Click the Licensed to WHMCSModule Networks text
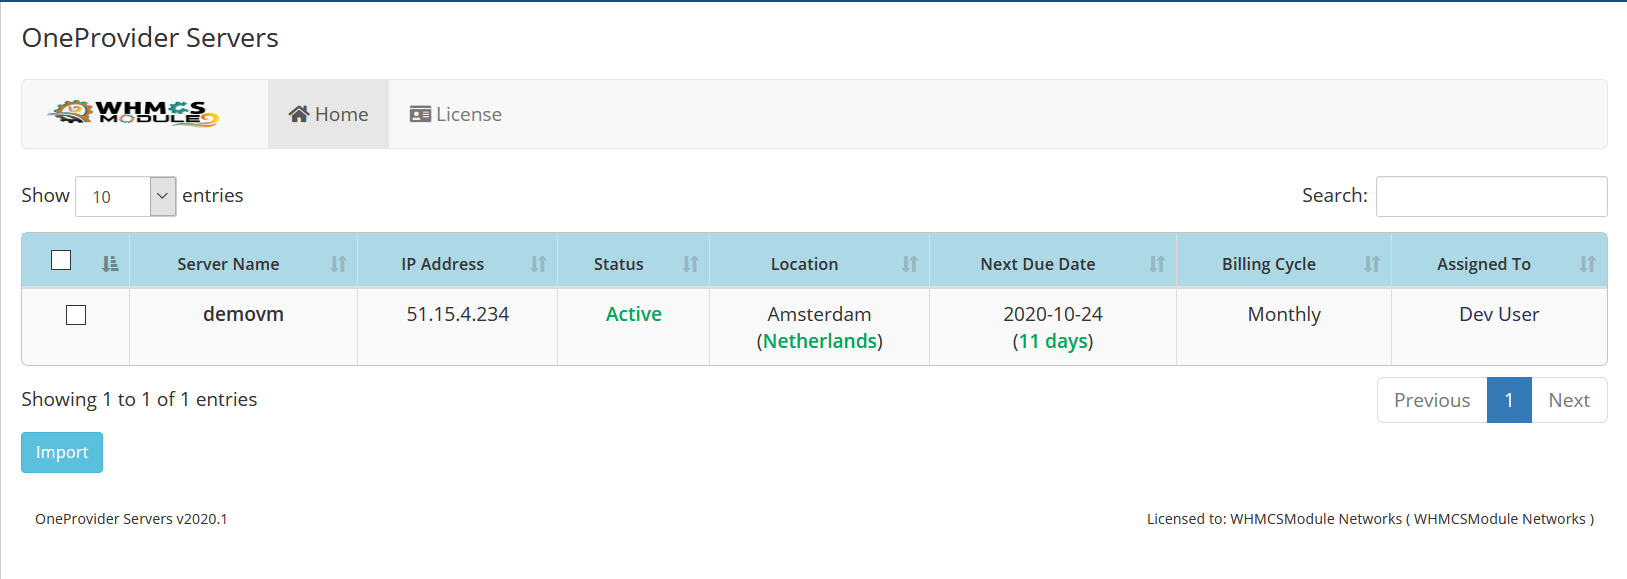 click(x=1370, y=519)
